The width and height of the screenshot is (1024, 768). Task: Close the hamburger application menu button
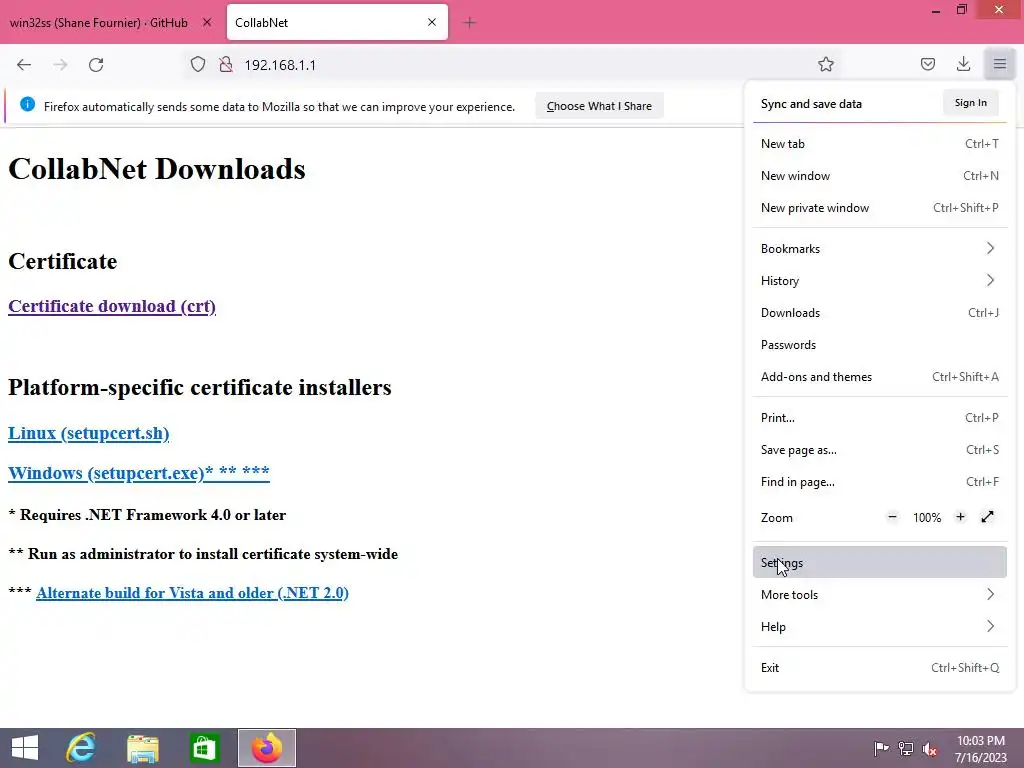(x=999, y=64)
